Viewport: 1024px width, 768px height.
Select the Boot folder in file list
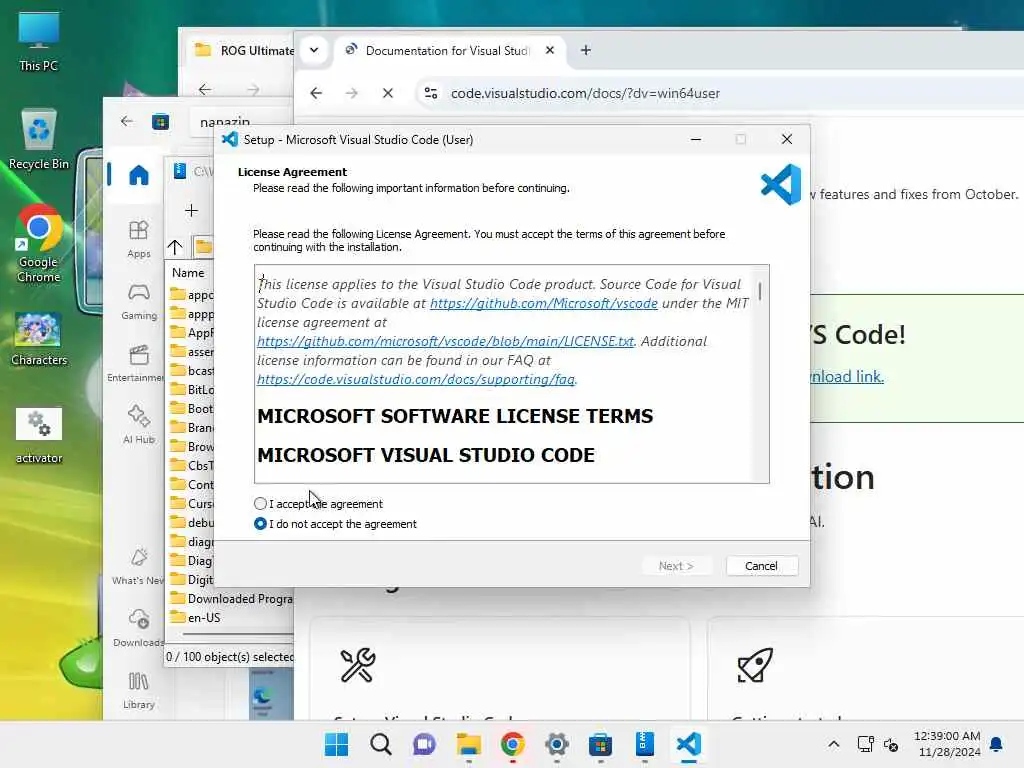(191, 408)
